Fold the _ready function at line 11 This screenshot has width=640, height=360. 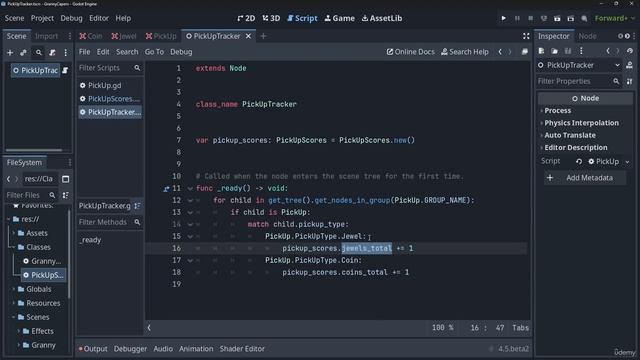click(190, 189)
